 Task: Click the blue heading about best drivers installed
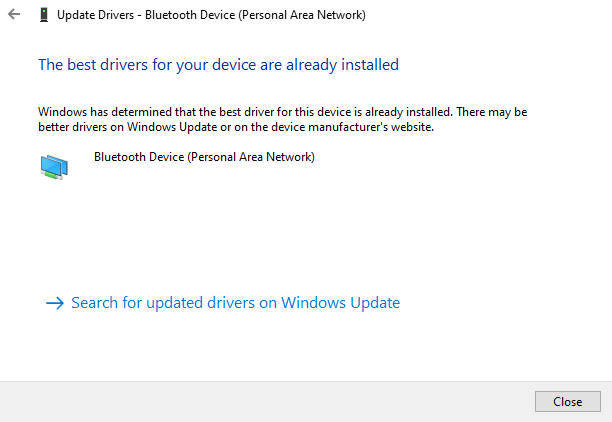tap(219, 65)
